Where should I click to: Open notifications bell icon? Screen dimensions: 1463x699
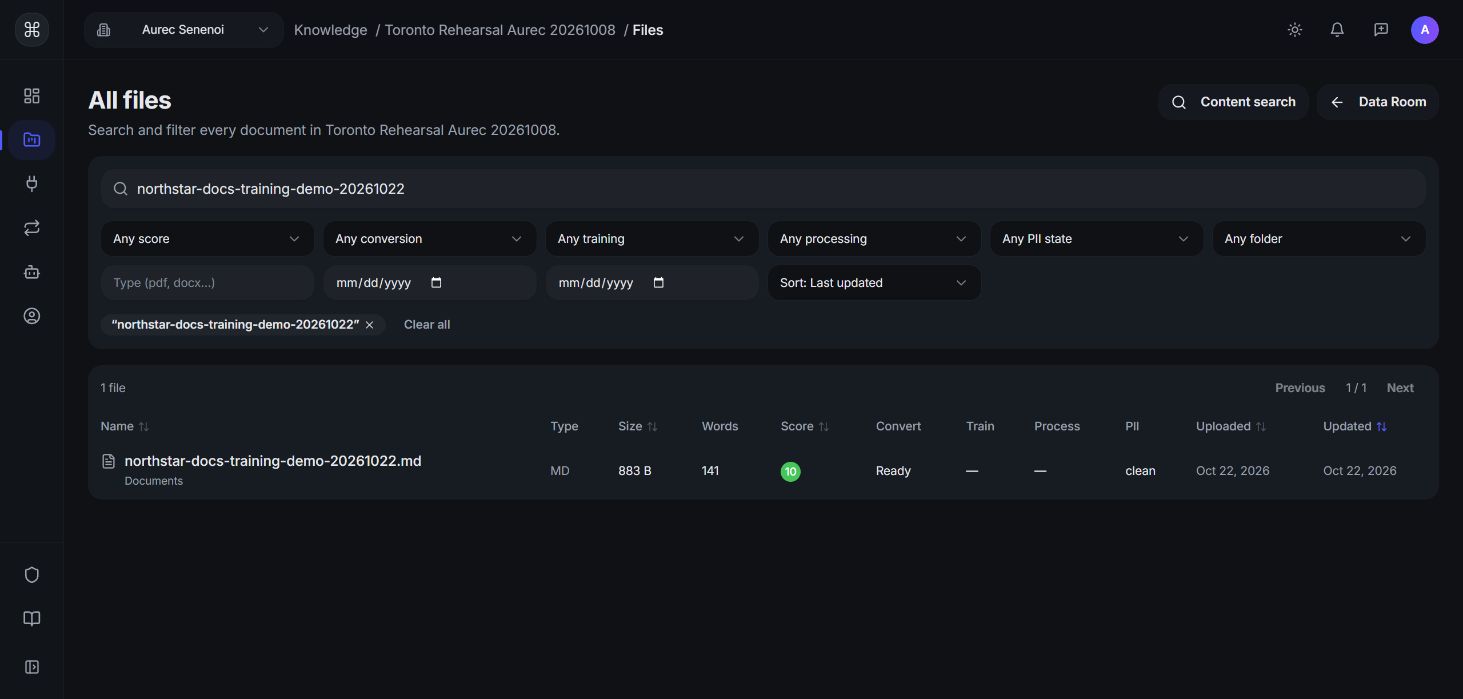1337,30
